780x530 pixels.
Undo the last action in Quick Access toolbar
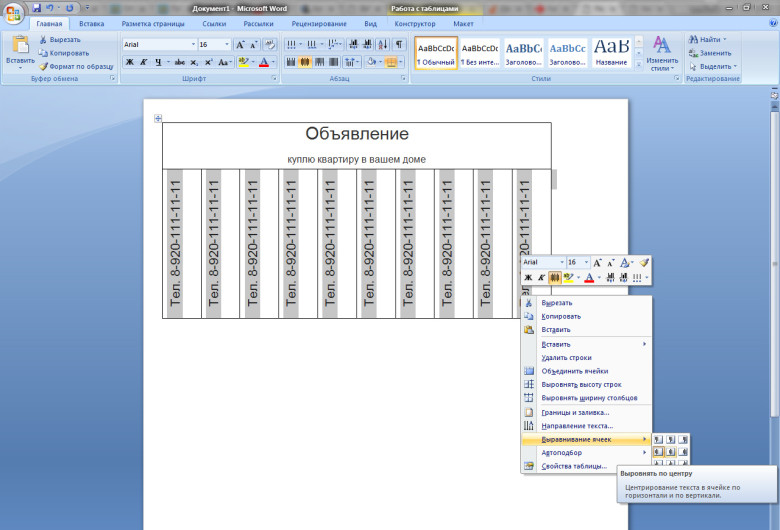(50, 8)
